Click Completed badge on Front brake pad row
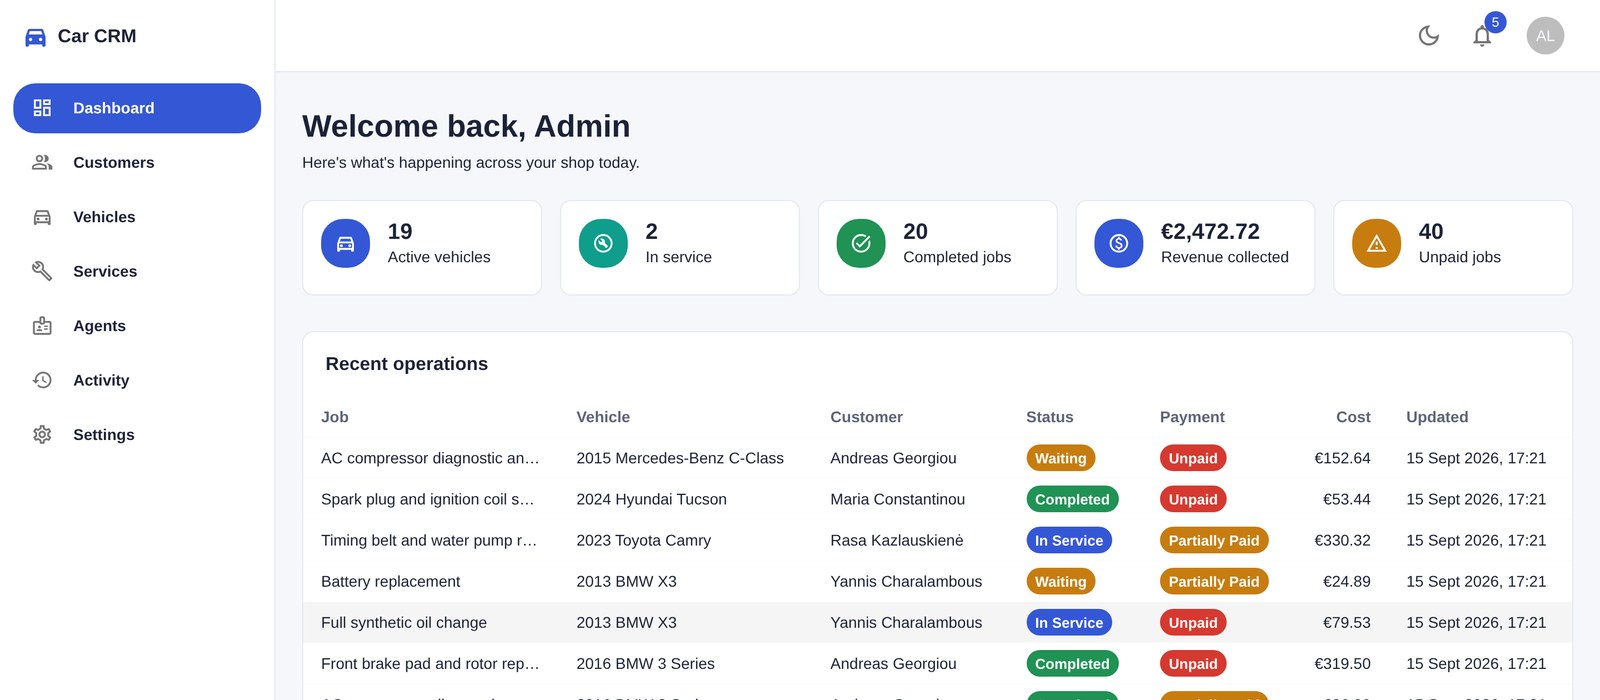Screen dimensions: 1600x700 [1072, 663]
